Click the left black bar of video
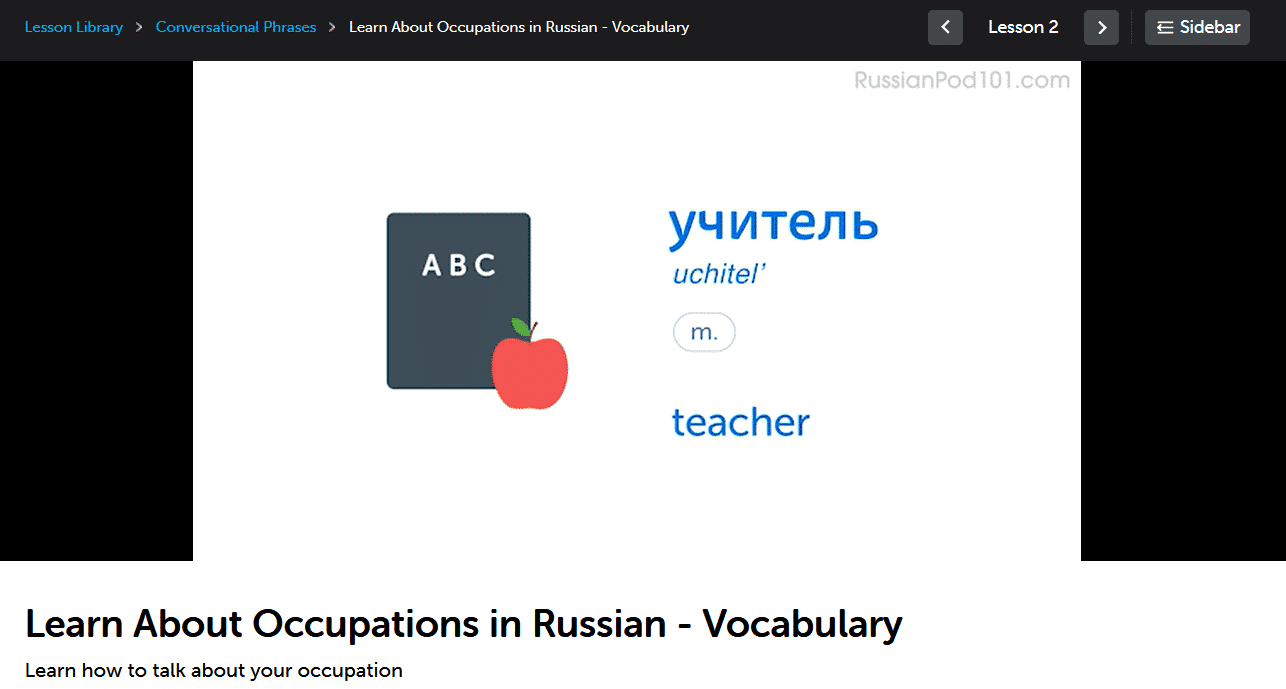1286x689 pixels. pyautogui.click(x=96, y=310)
